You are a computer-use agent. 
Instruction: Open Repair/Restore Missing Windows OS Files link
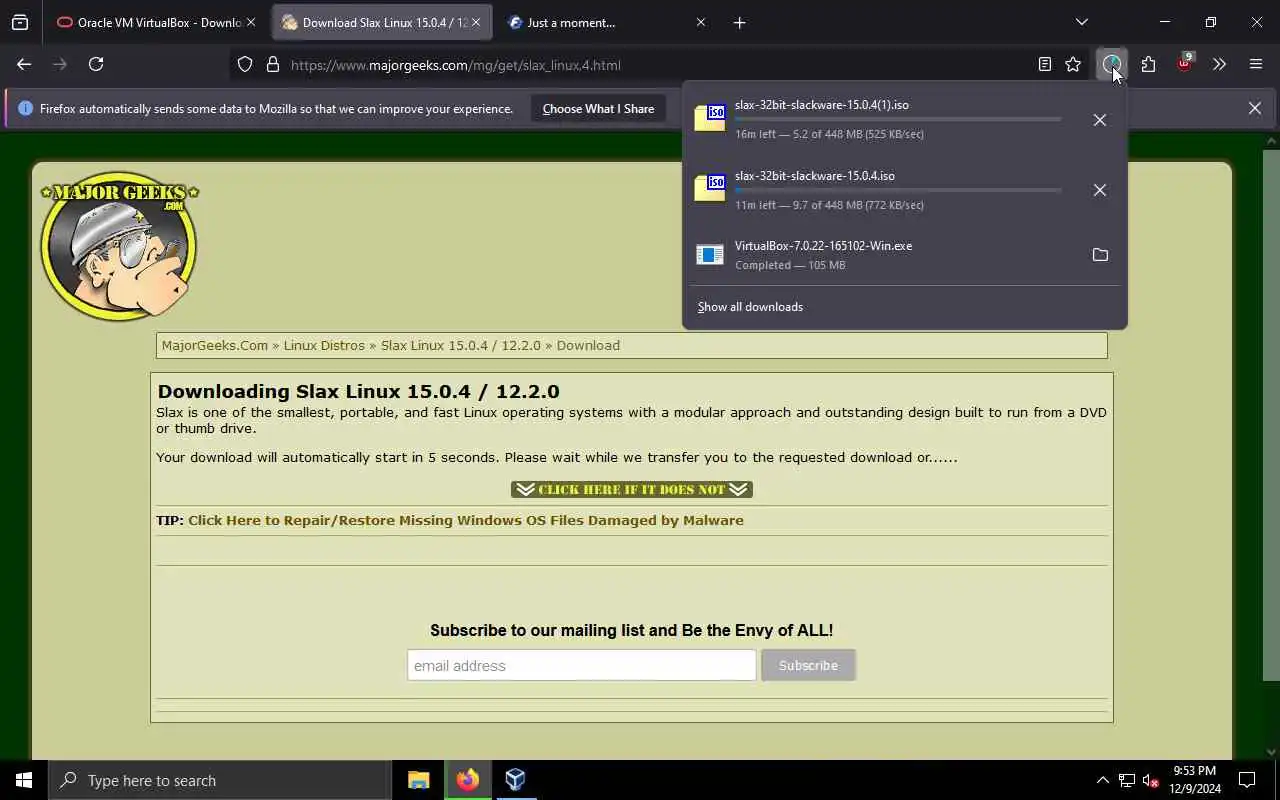click(x=466, y=520)
